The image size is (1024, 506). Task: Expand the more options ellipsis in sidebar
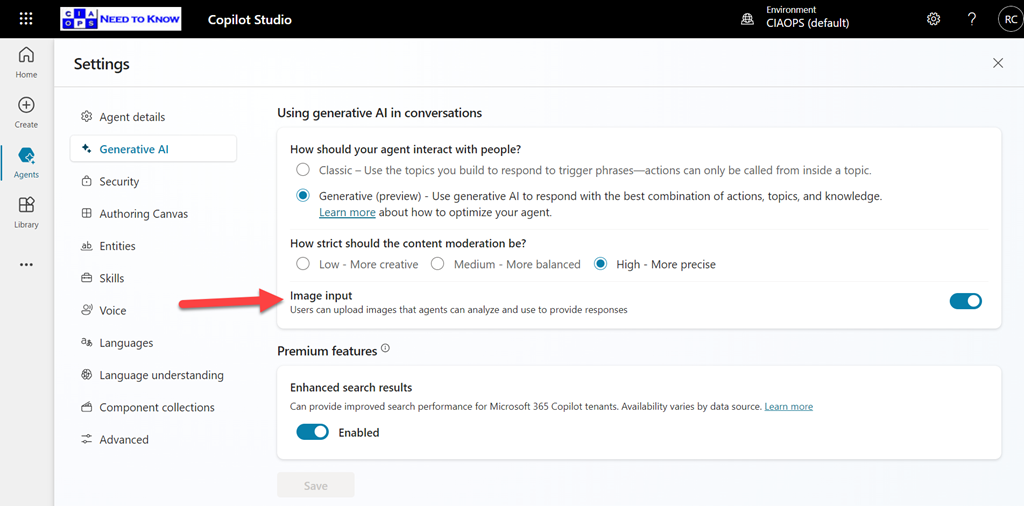pyautogui.click(x=26, y=265)
